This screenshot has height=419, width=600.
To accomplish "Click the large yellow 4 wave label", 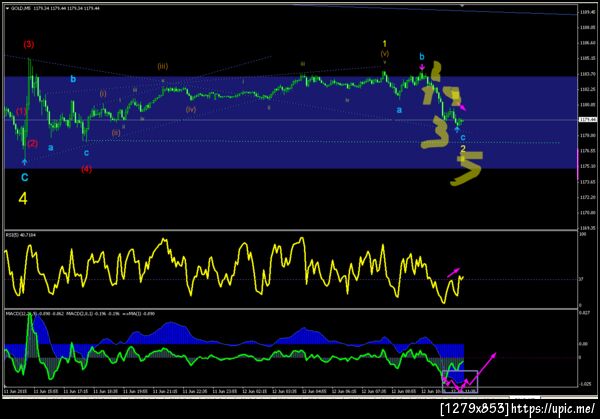I will [x=23, y=199].
